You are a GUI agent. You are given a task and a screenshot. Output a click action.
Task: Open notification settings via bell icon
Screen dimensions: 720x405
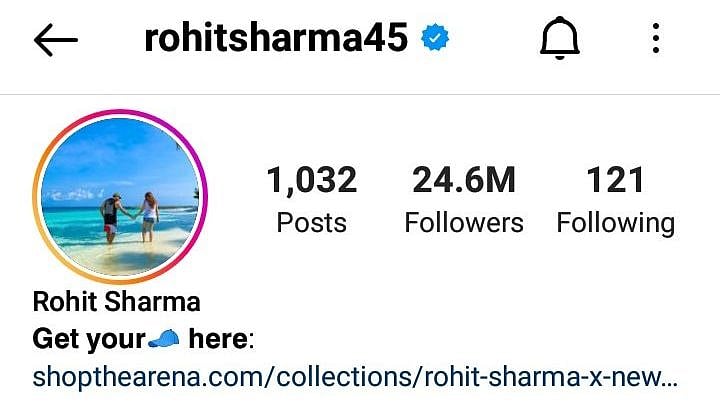click(559, 38)
